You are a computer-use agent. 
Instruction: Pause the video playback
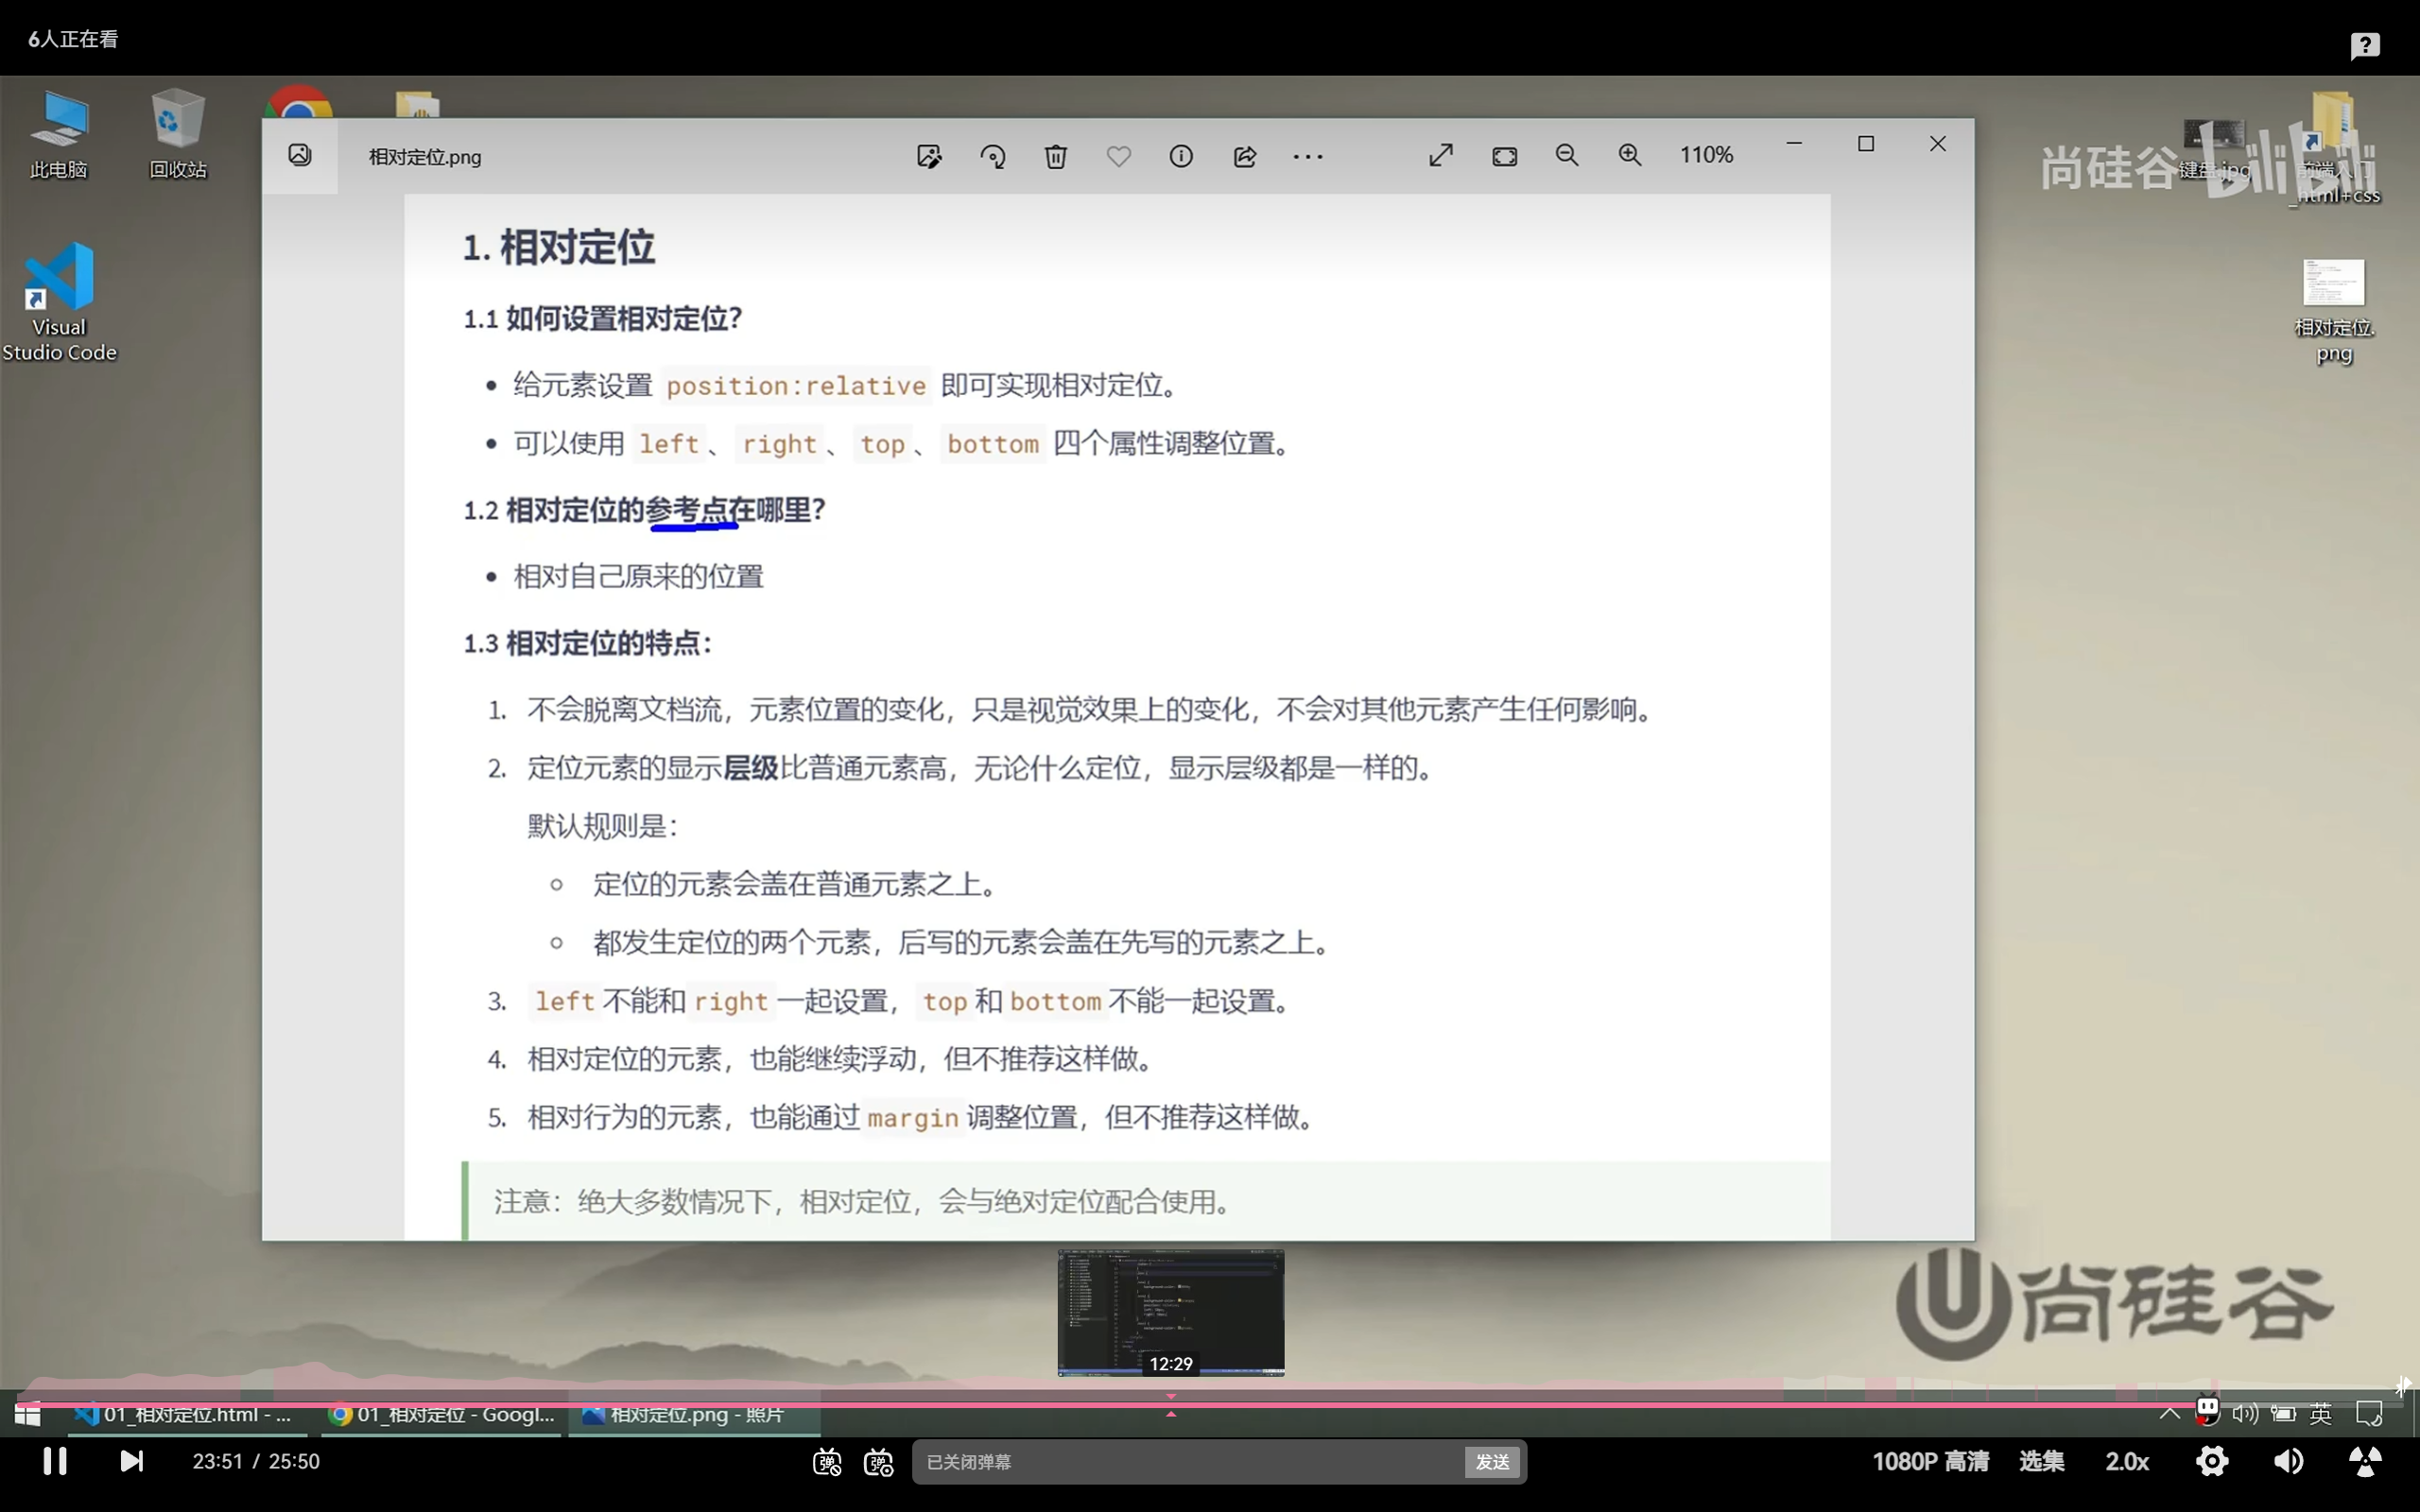coord(53,1461)
